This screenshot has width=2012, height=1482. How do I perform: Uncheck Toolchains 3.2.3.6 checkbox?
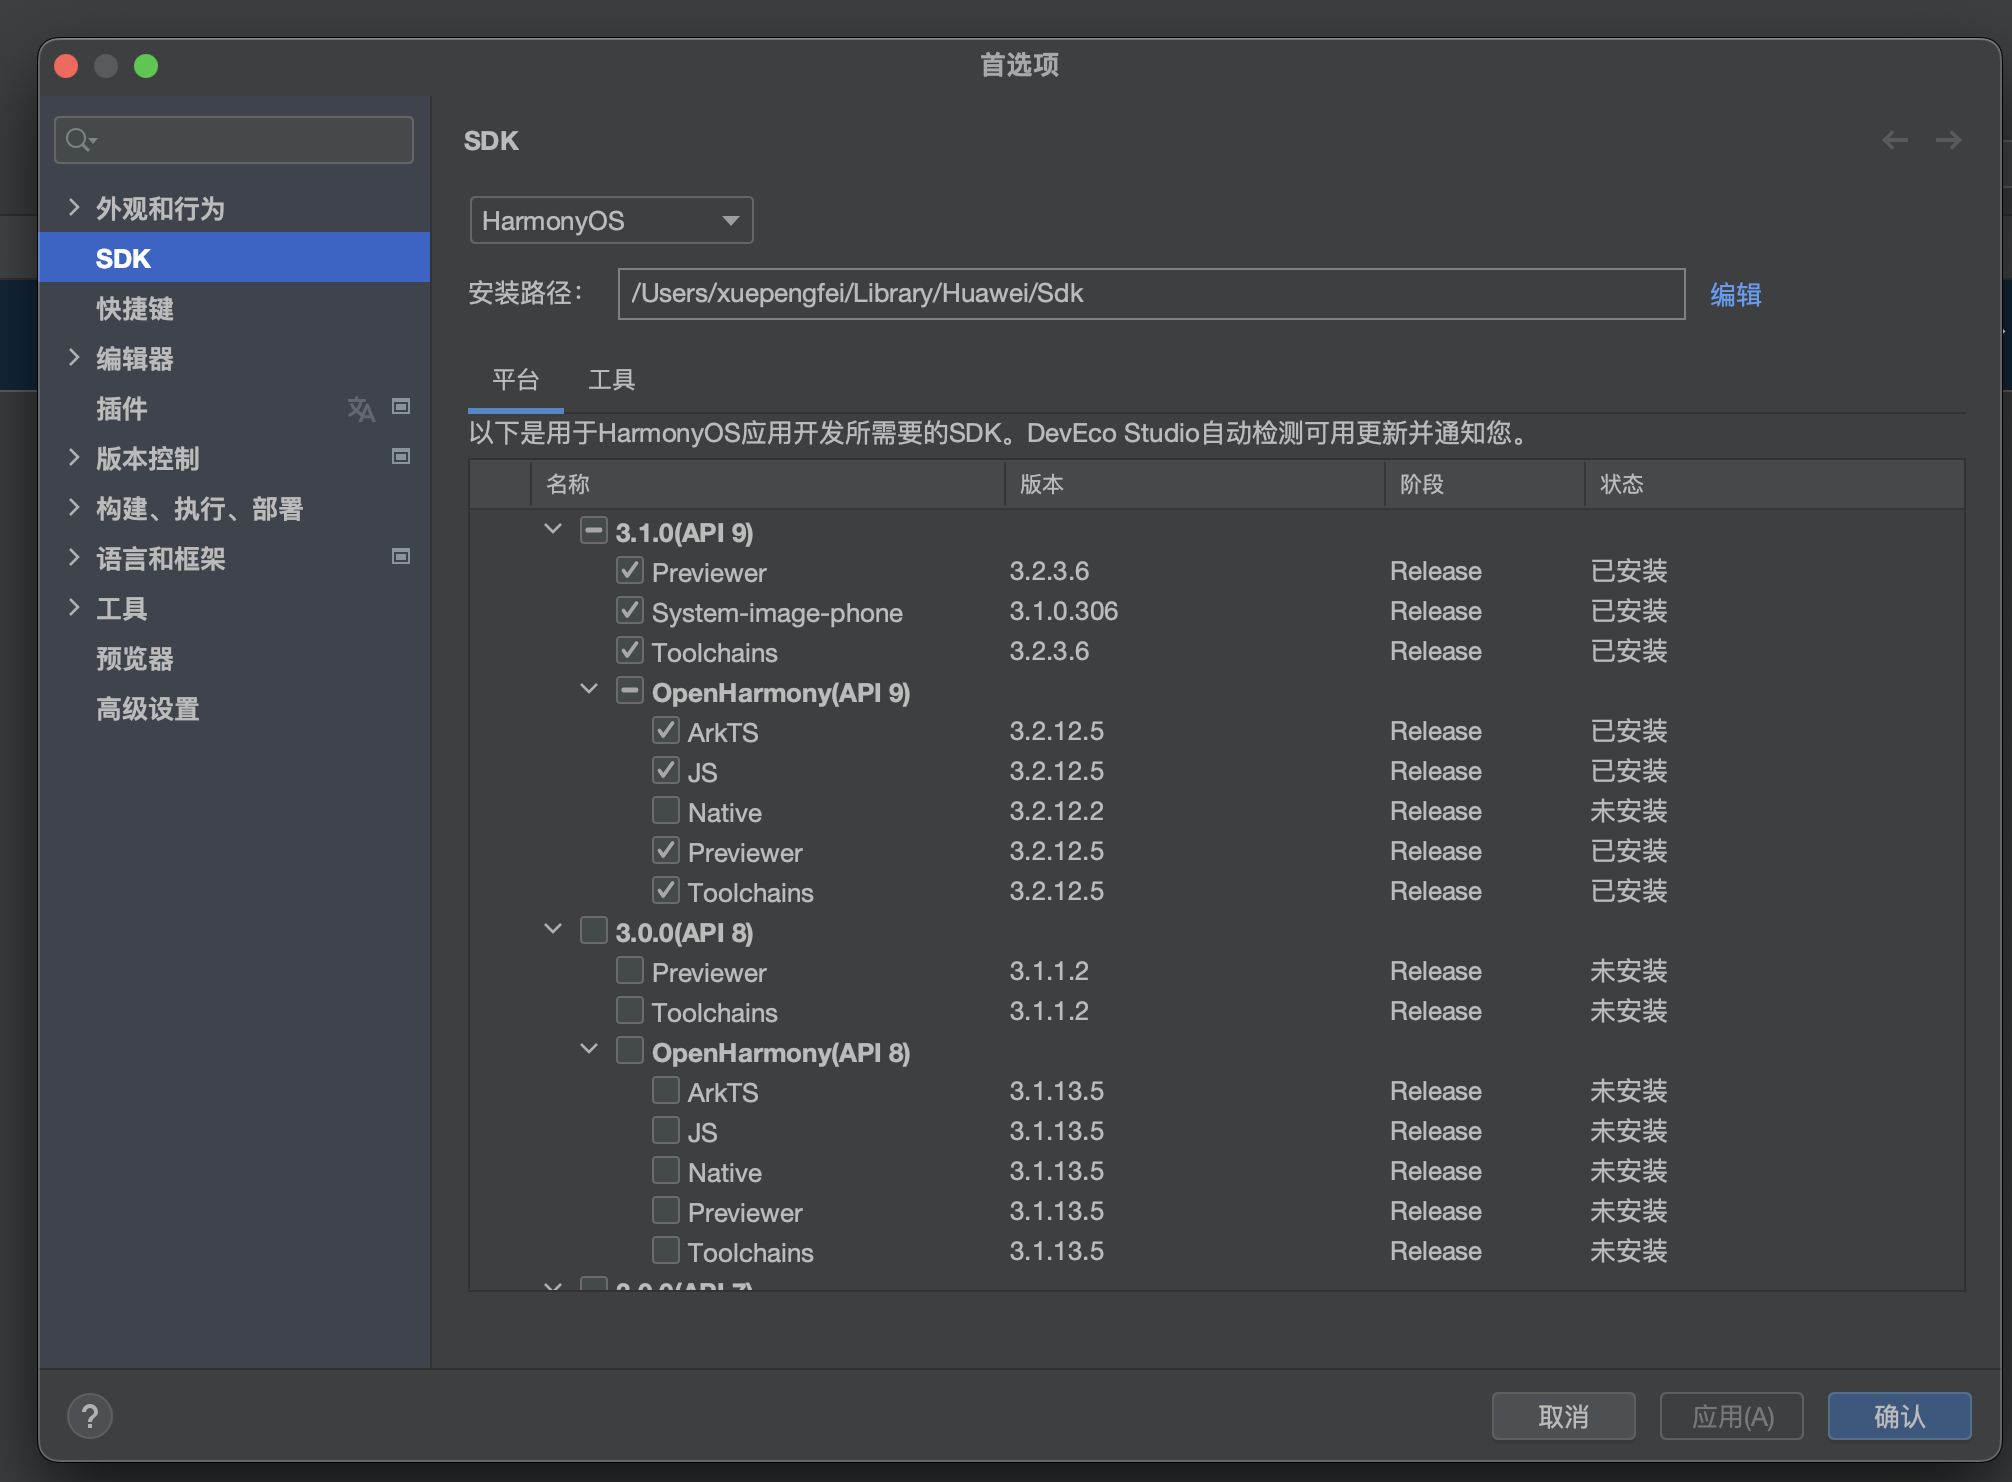tap(630, 650)
